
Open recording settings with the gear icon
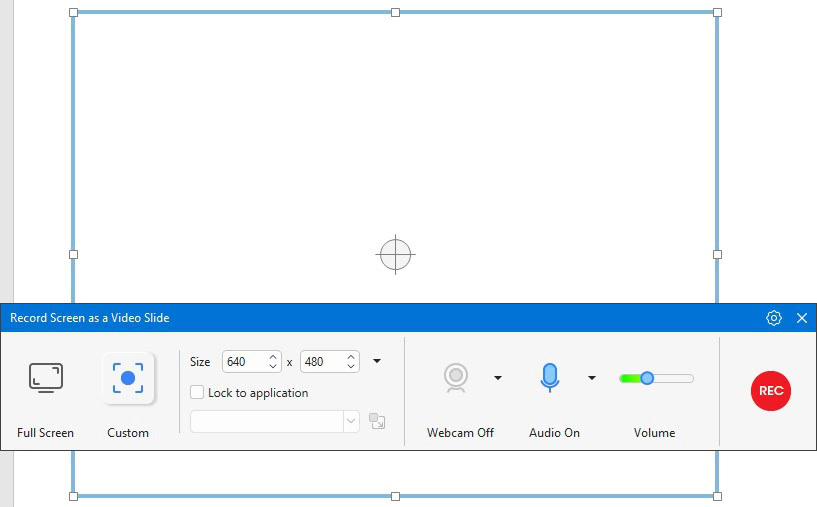(x=773, y=318)
